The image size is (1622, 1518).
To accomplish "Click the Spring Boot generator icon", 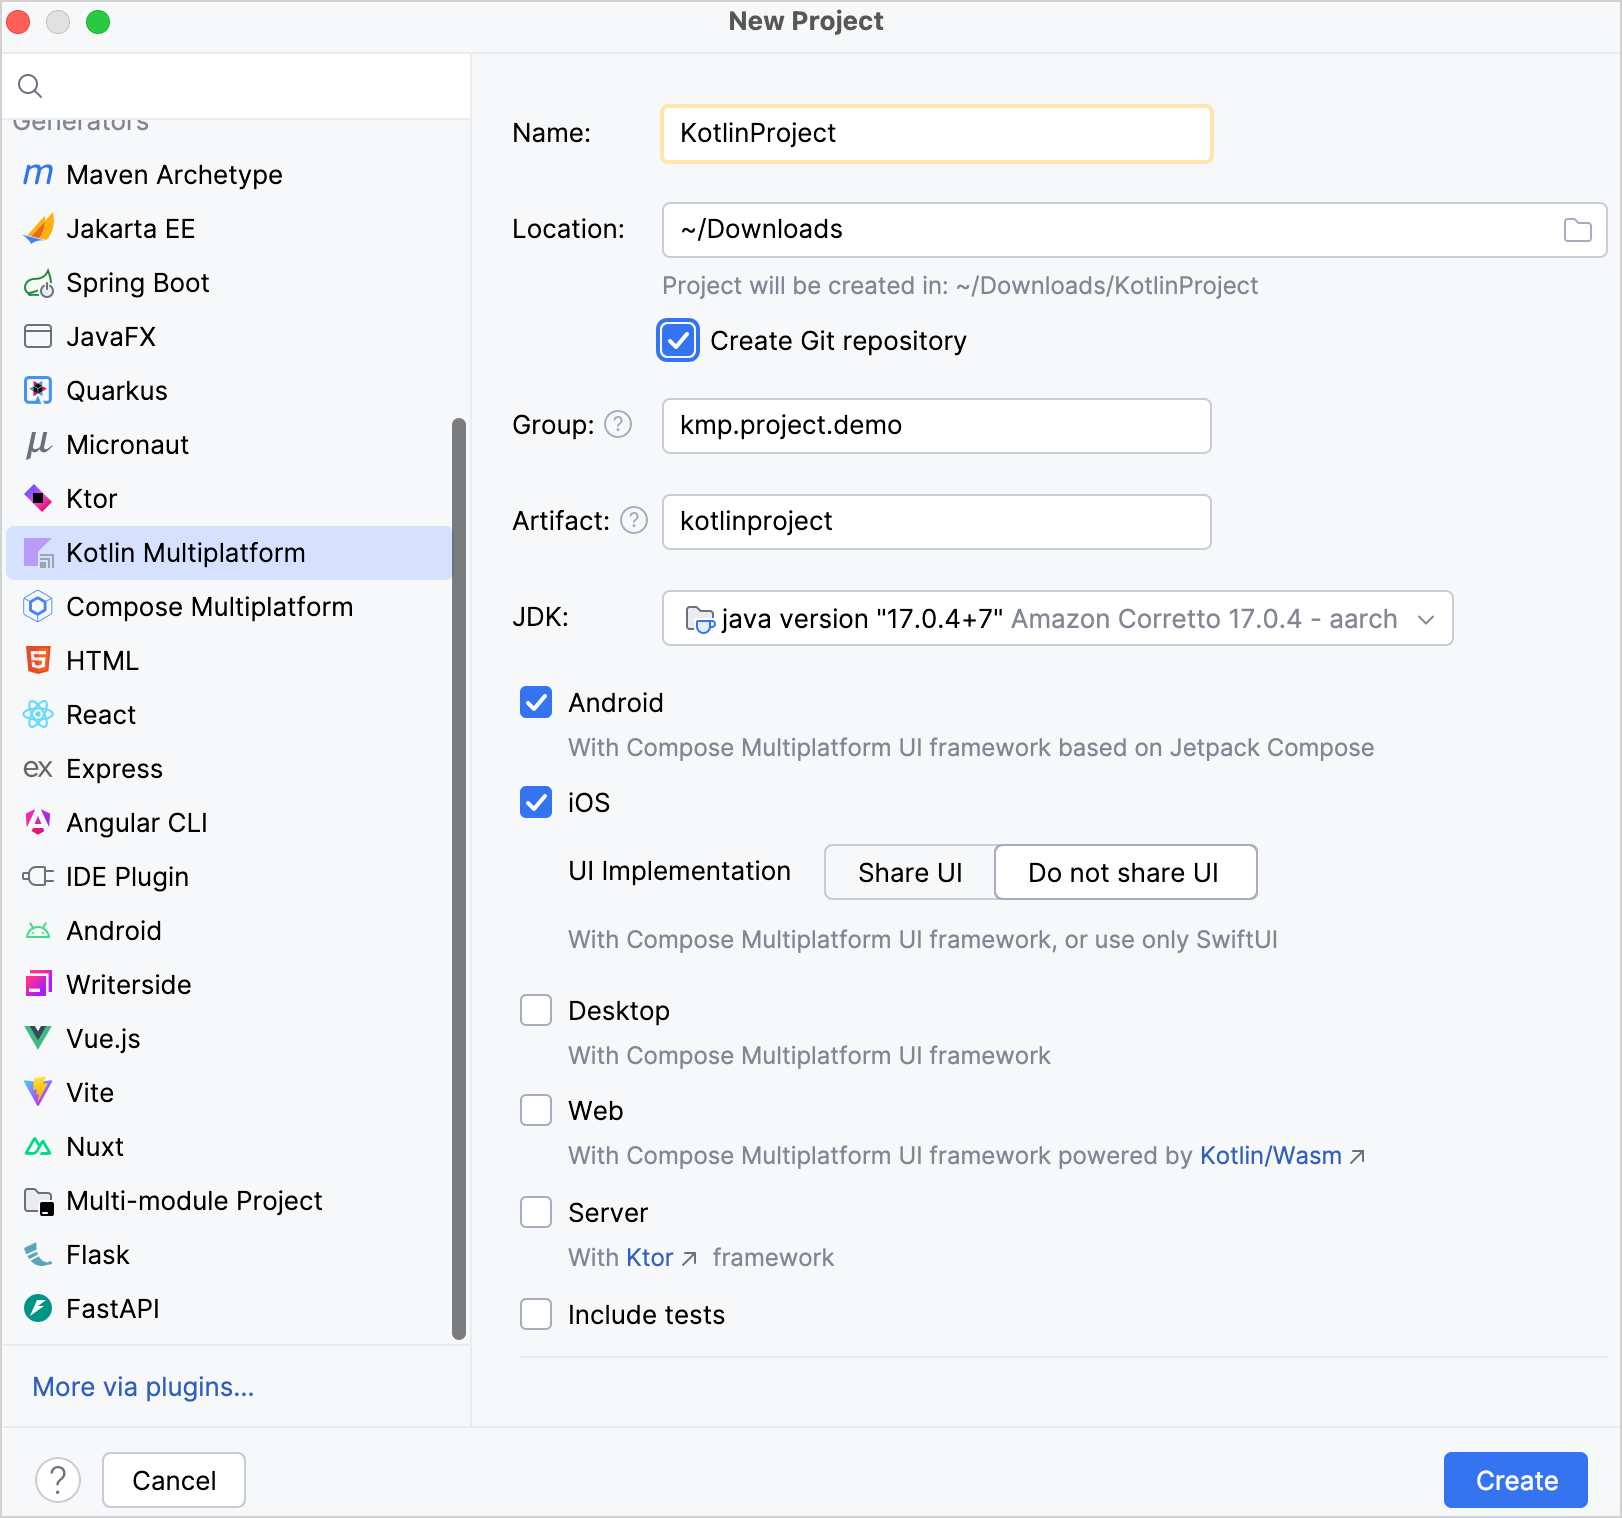I will point(37,283).
